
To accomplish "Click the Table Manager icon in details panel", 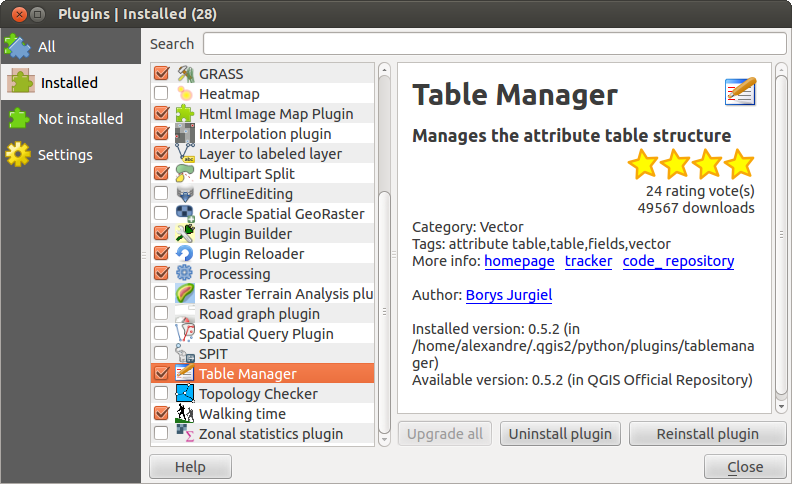I will (x=740, y=92).
